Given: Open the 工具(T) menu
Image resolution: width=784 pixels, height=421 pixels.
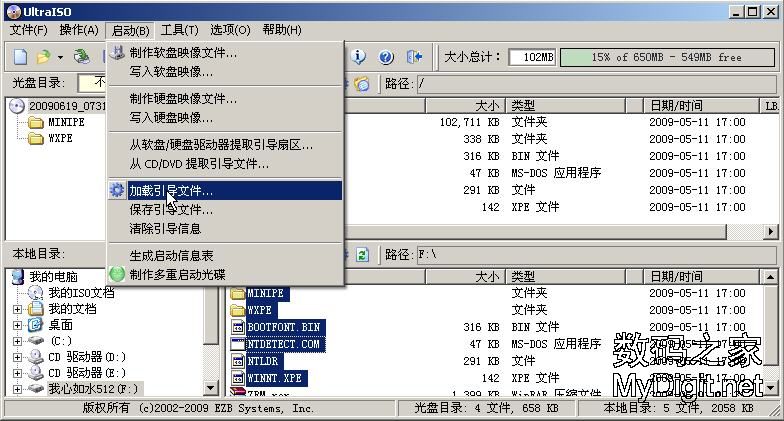Looking at the screenshot, I should click(x=180, y=30).
